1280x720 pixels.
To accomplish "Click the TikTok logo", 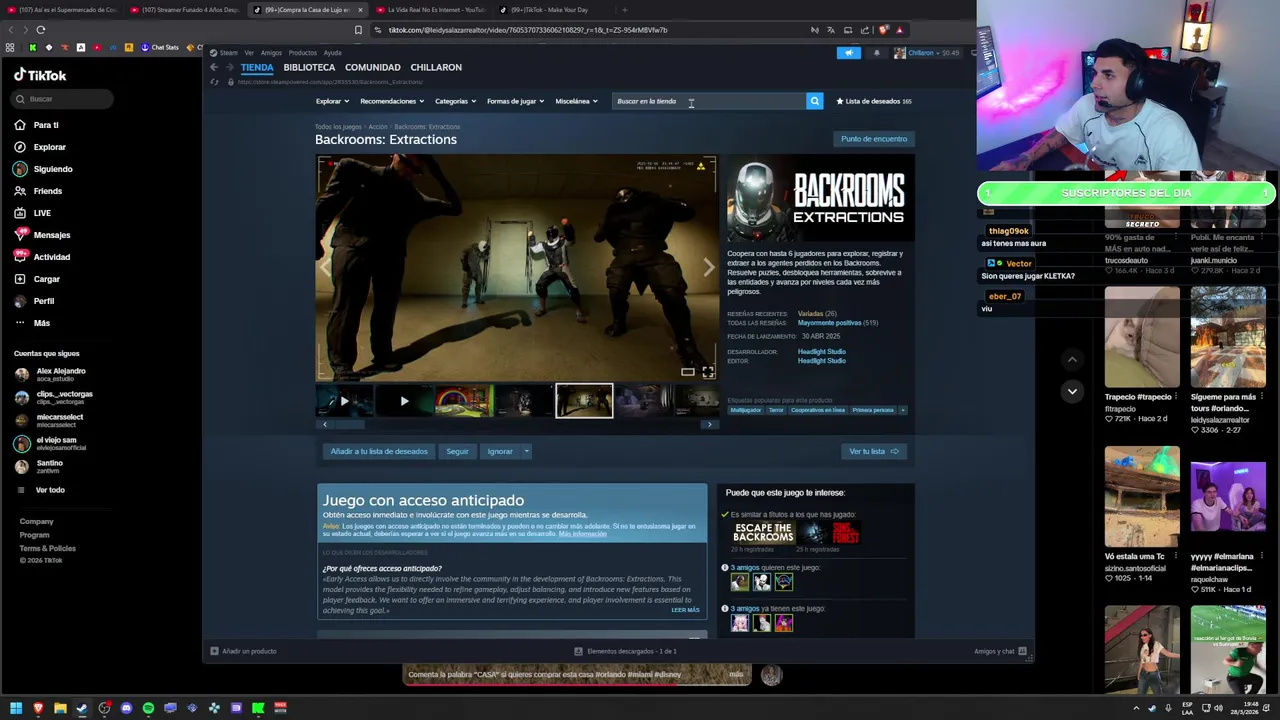I will pos(40,75).
